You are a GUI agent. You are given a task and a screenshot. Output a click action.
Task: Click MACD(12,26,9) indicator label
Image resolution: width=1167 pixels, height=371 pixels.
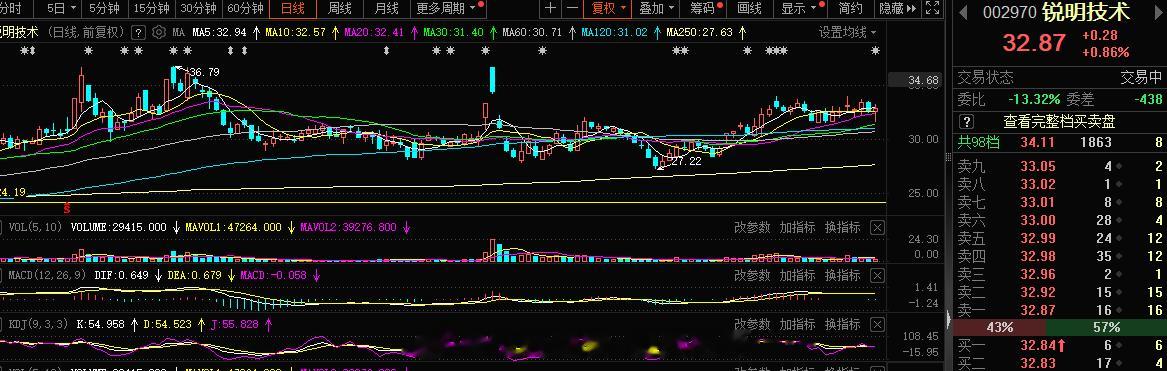pyautogui.click(x=48, y=276)
